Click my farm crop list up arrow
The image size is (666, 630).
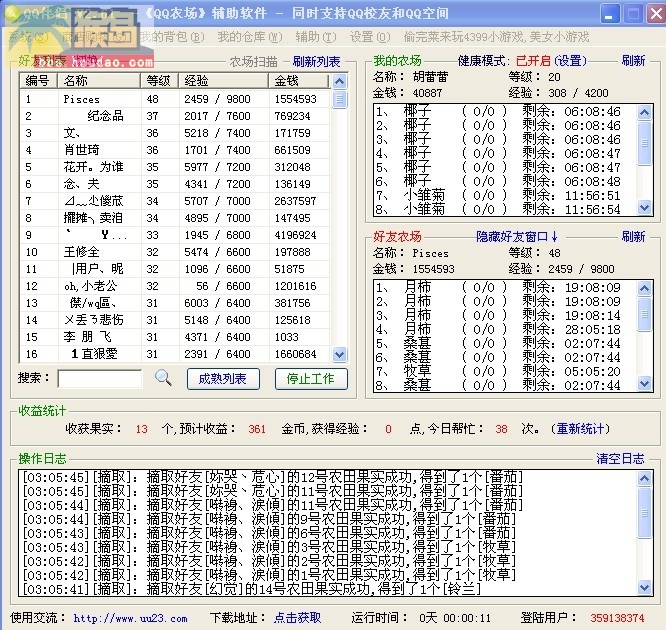(x=644, y=112)
